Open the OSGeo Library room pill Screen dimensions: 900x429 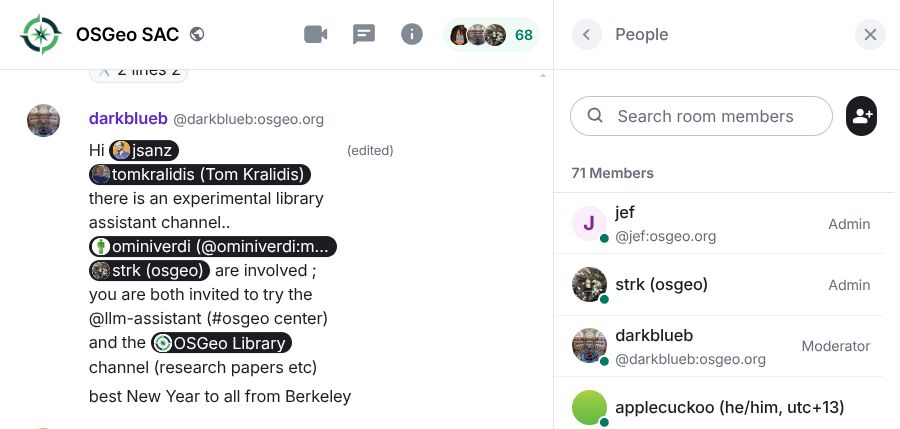tap(221, 343)
